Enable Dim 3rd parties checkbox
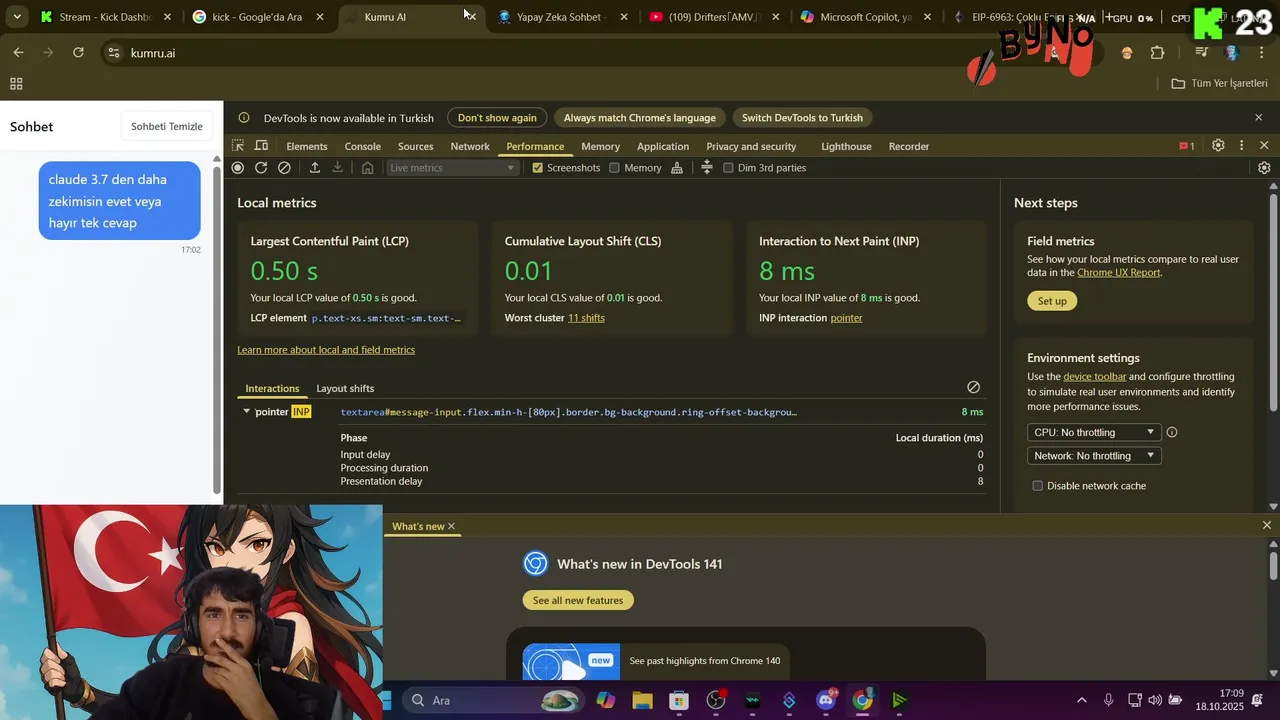Image resolution: width=1280 pixels, height=720 pixels. tap(728, 168)
